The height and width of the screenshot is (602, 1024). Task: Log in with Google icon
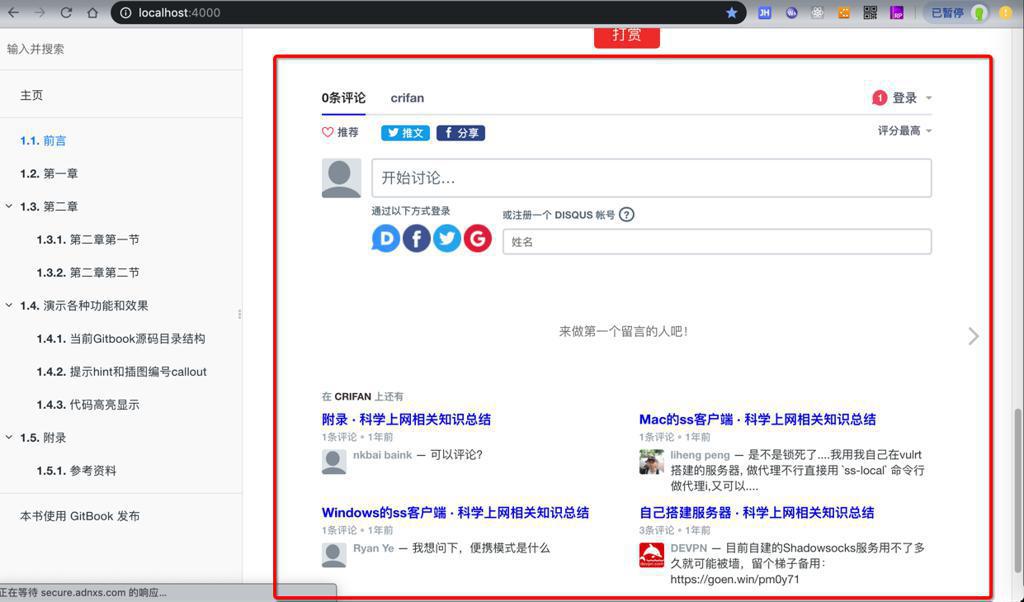tap(477, 239)
